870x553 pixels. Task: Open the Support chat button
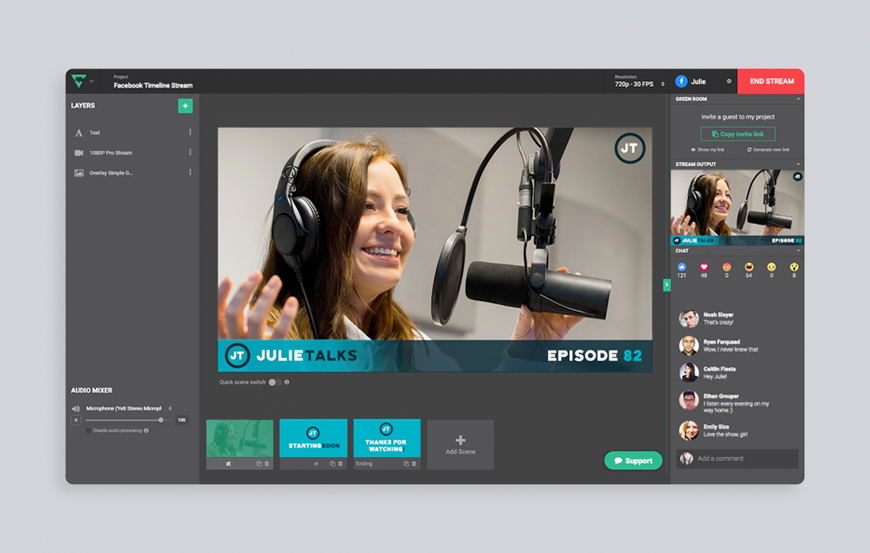(x=633, y=460)
